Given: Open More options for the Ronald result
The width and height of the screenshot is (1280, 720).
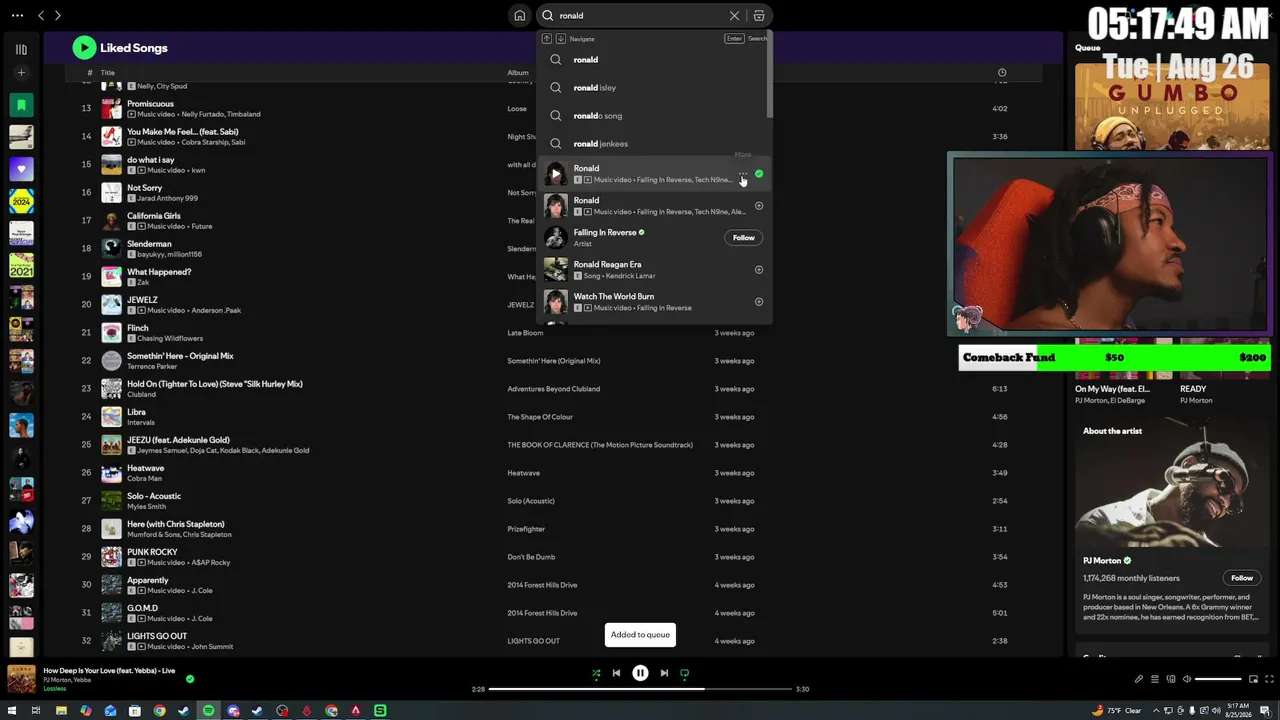Looking at the screenshot, I should click(743, 174).
